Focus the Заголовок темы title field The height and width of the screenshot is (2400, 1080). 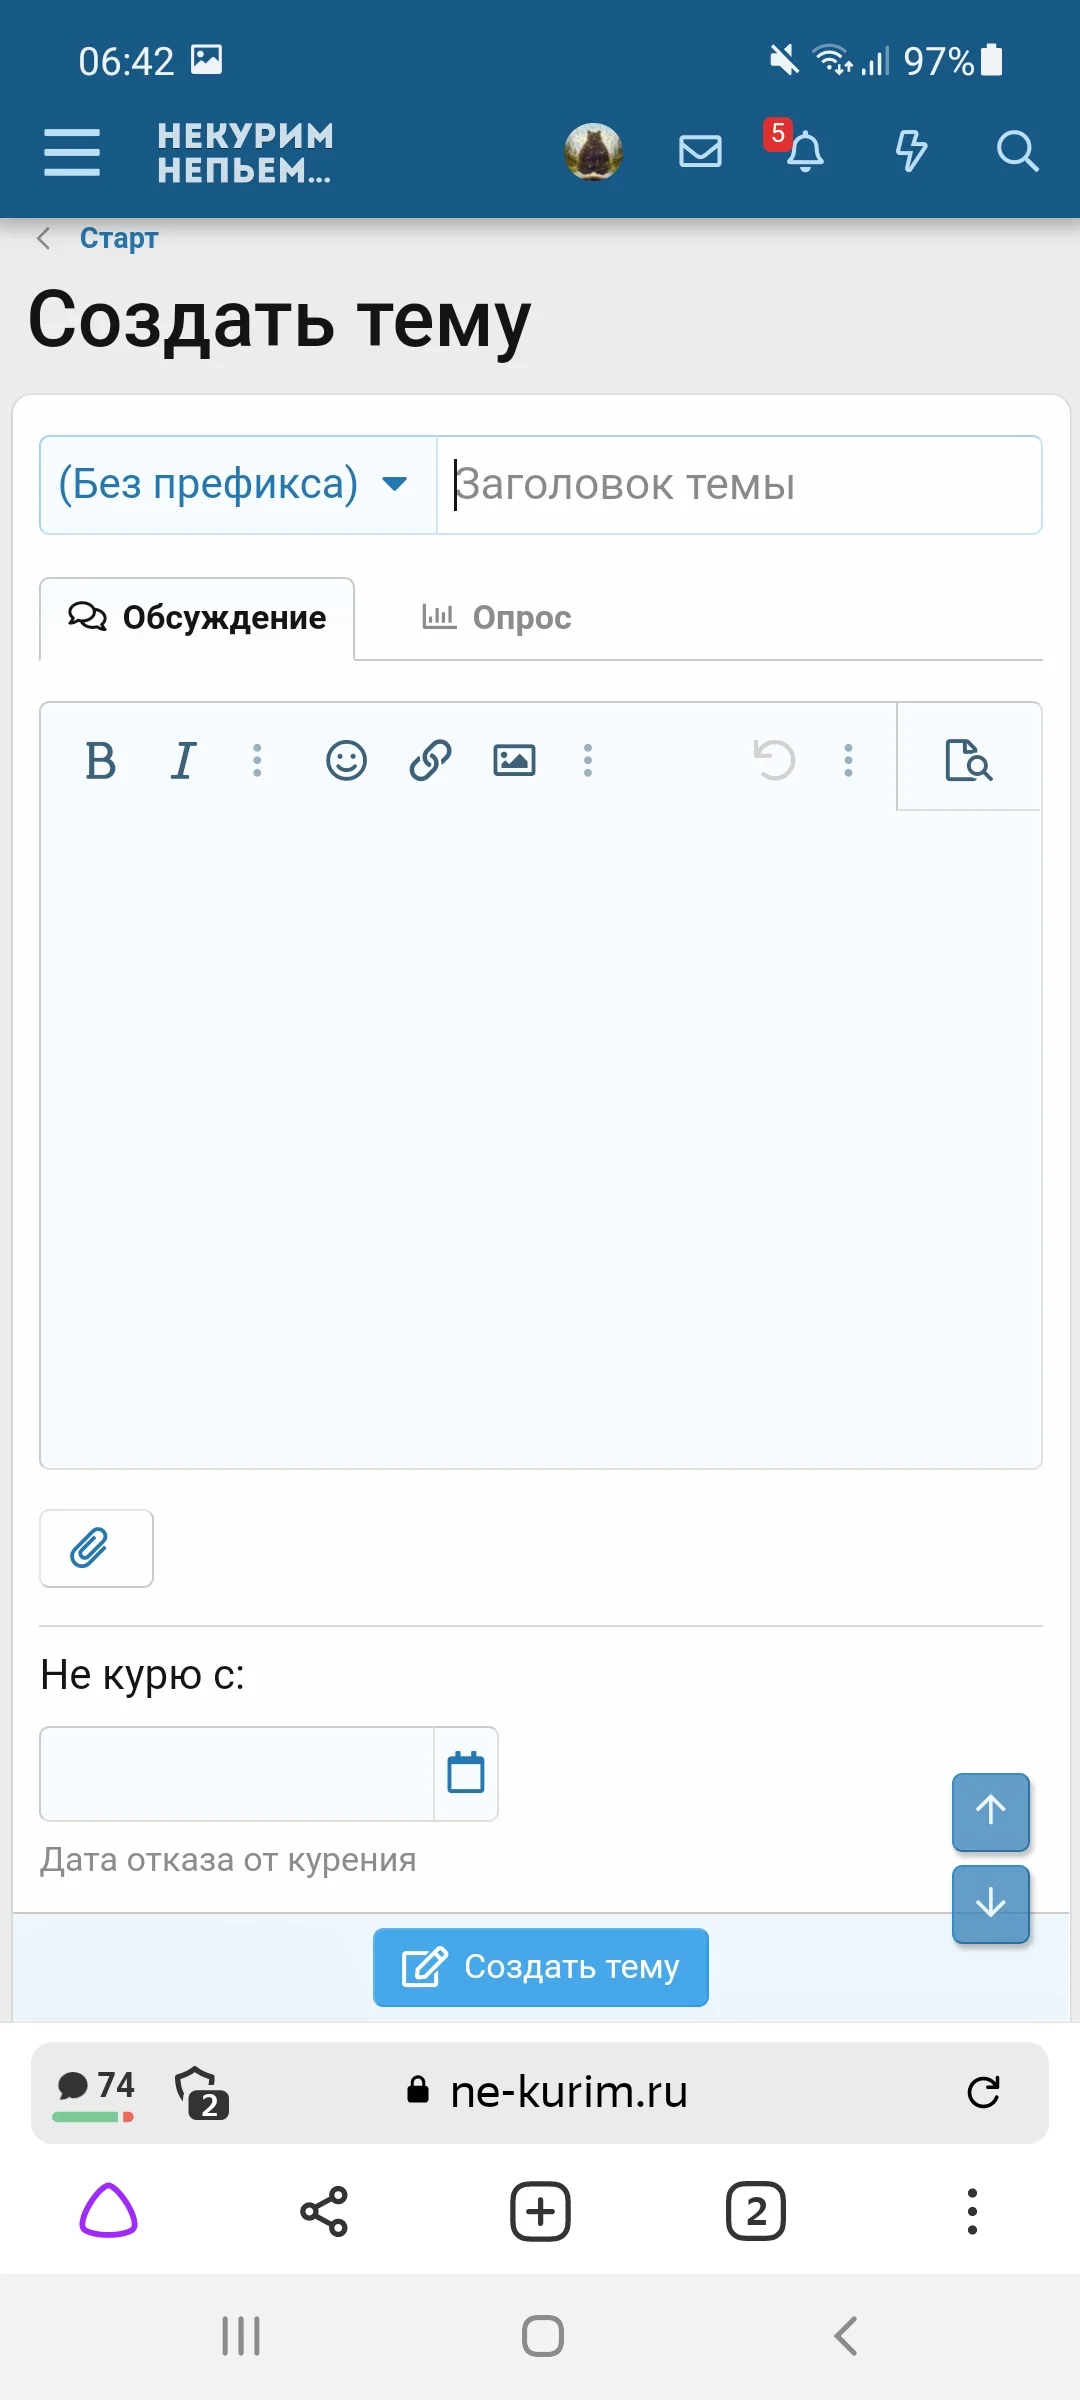click(740, 485)
